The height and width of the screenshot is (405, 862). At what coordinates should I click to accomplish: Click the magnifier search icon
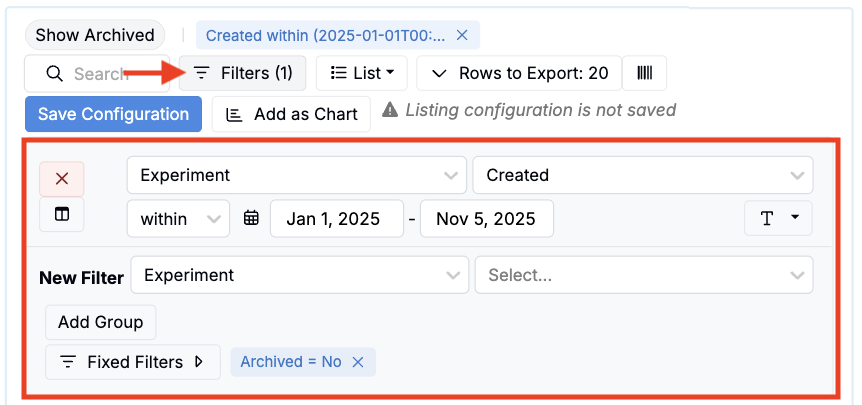point(54,73)
